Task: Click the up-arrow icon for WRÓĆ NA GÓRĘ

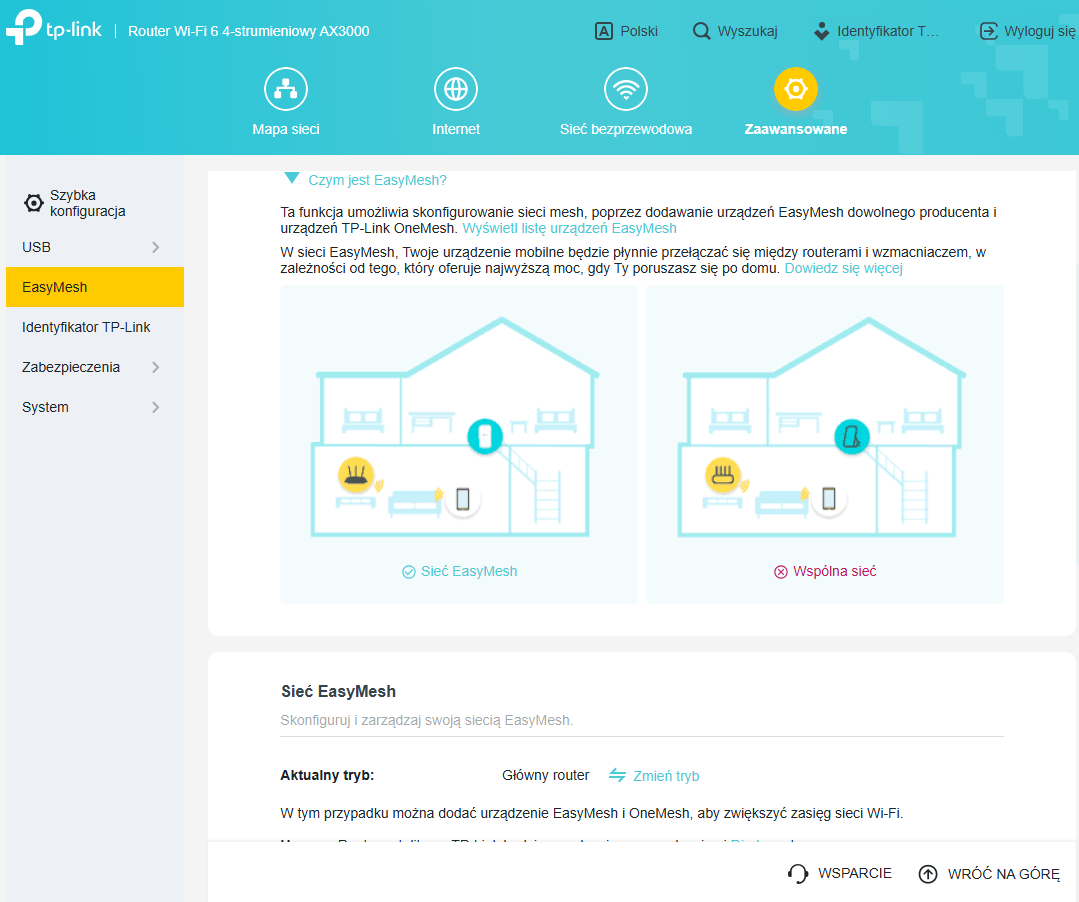Action: 928,874
